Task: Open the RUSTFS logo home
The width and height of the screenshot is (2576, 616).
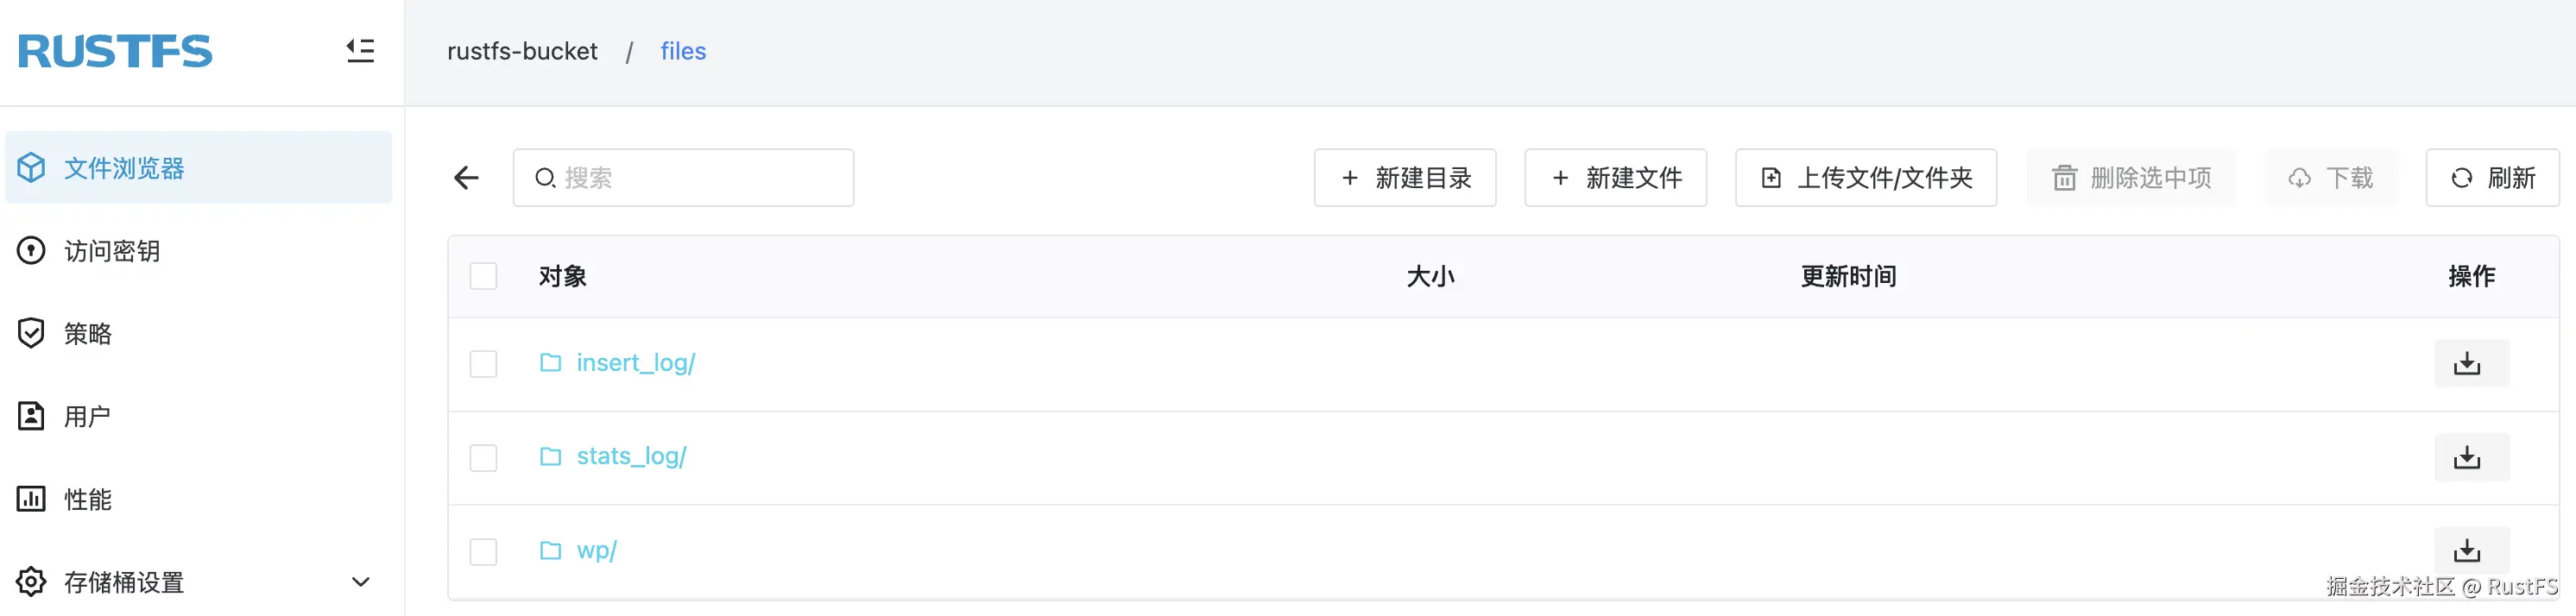Action: (x=115, y=51)
